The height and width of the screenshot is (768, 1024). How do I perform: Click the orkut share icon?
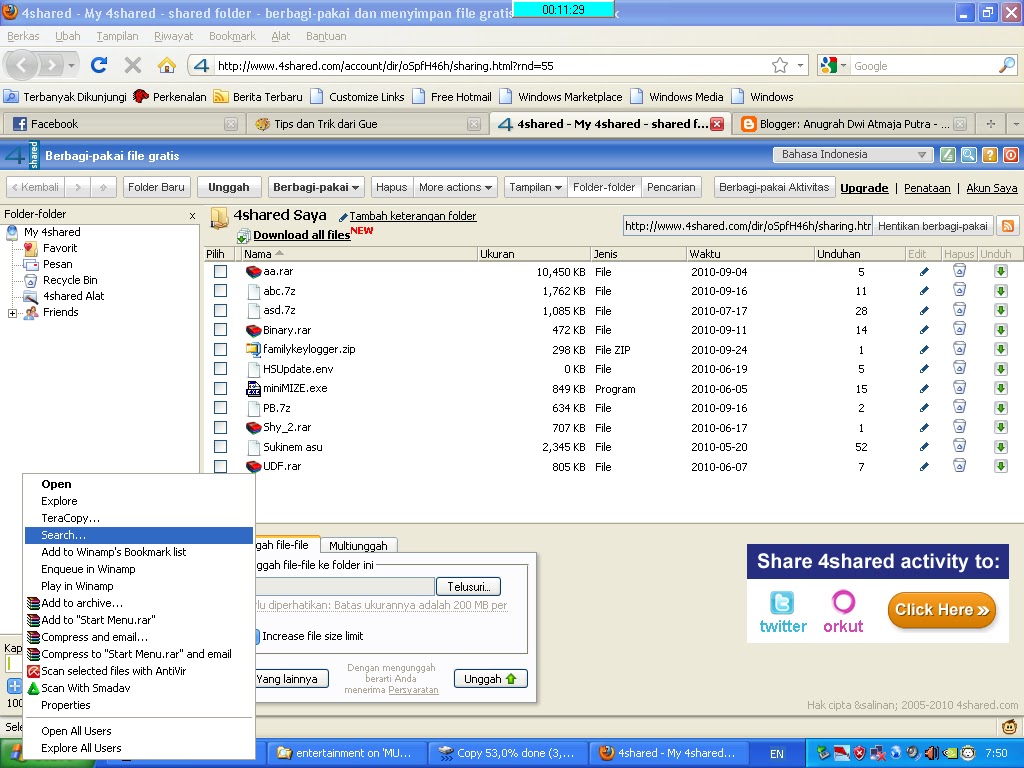pyautogui.click(x=842, y=611)
